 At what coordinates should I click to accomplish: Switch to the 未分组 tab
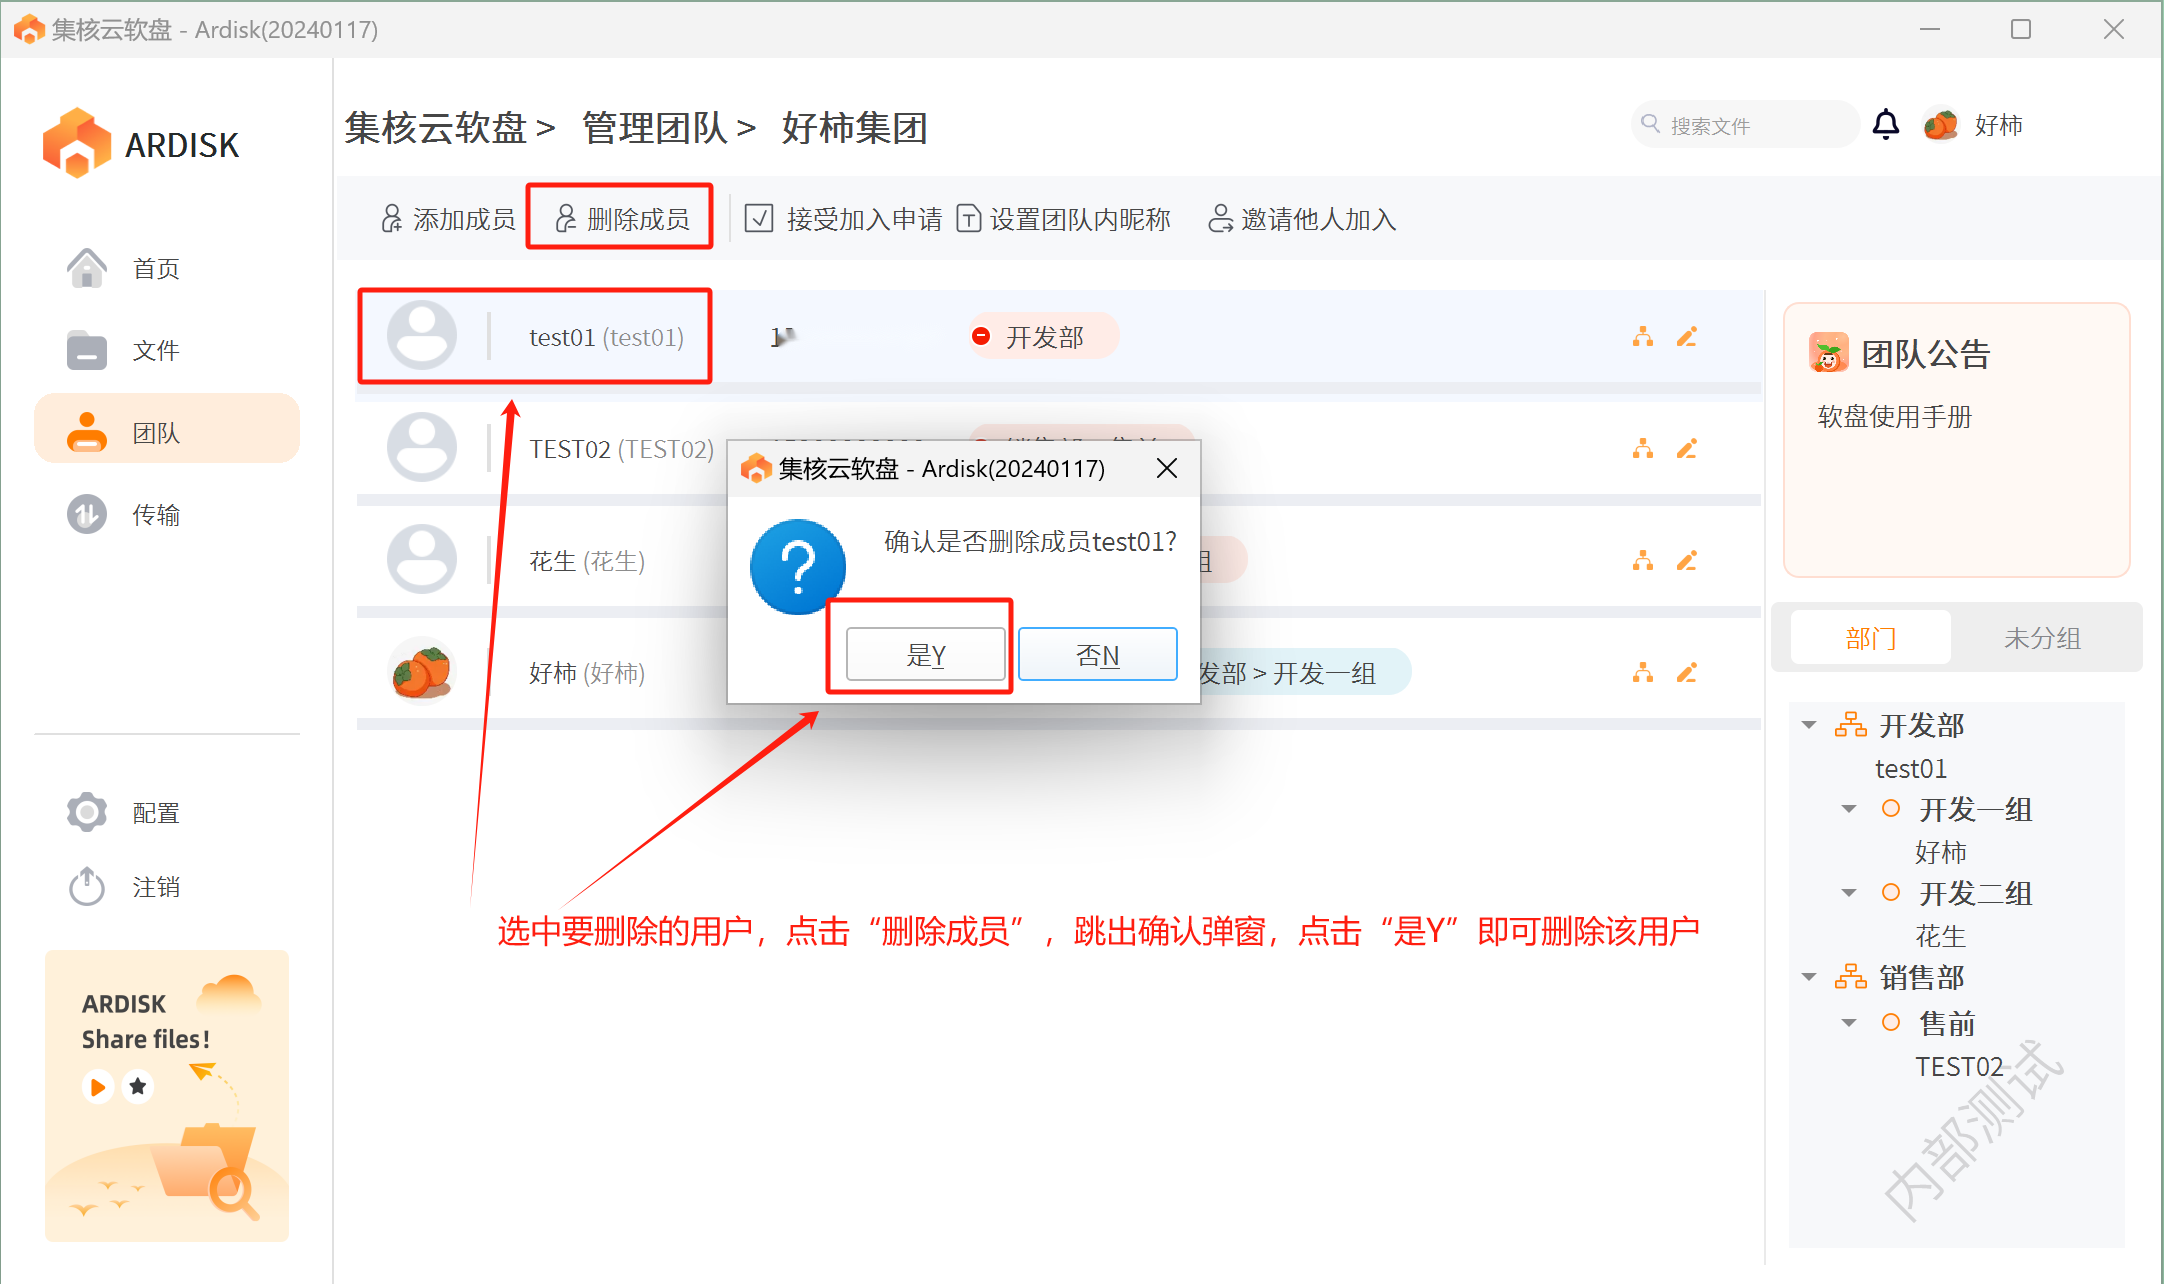(2042, 638)
